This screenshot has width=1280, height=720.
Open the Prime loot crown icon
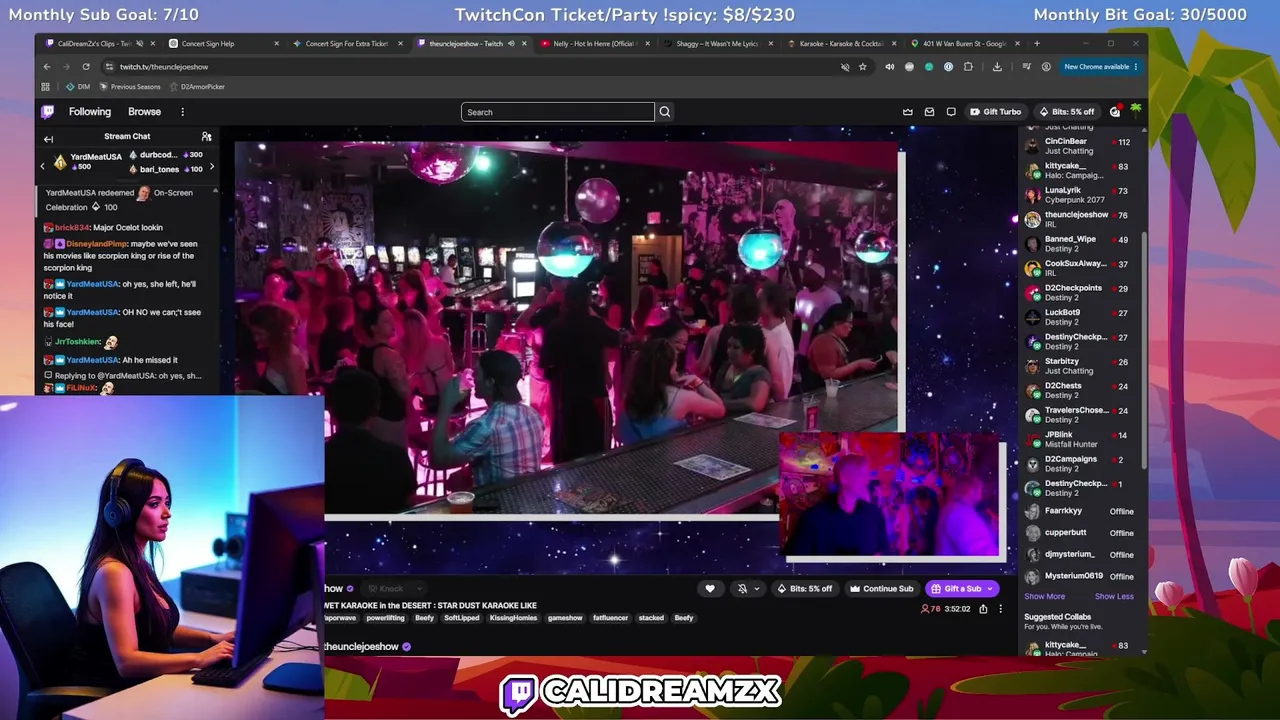point(908,112)
